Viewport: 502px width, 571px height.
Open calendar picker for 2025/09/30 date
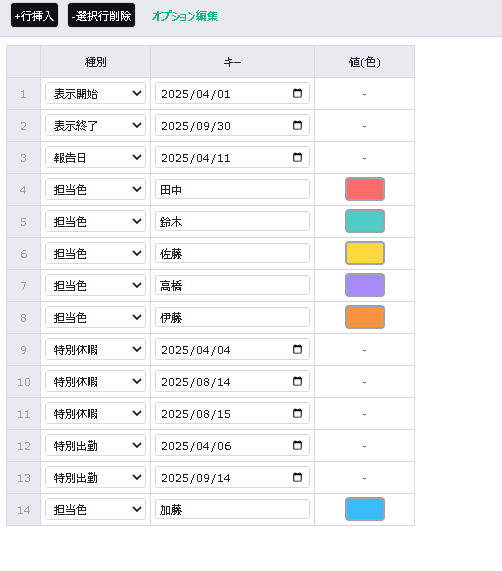[297, 125]
